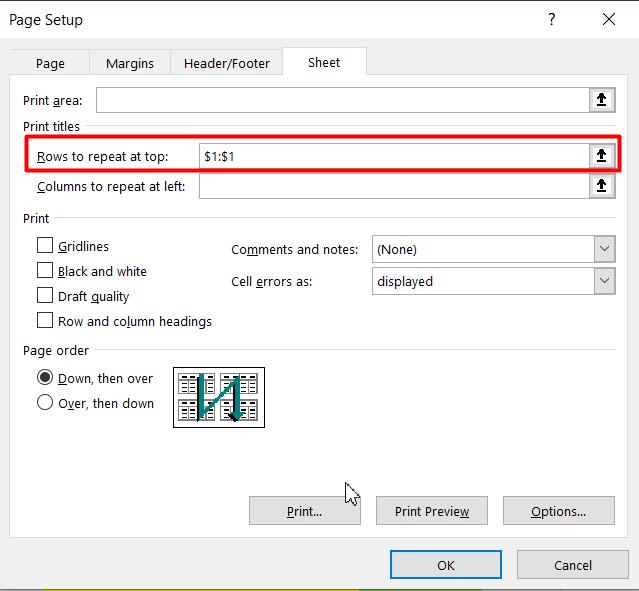Focus the Print area input field
The width and height of the screenshot is (639, 591).
[x=343, y=100]
